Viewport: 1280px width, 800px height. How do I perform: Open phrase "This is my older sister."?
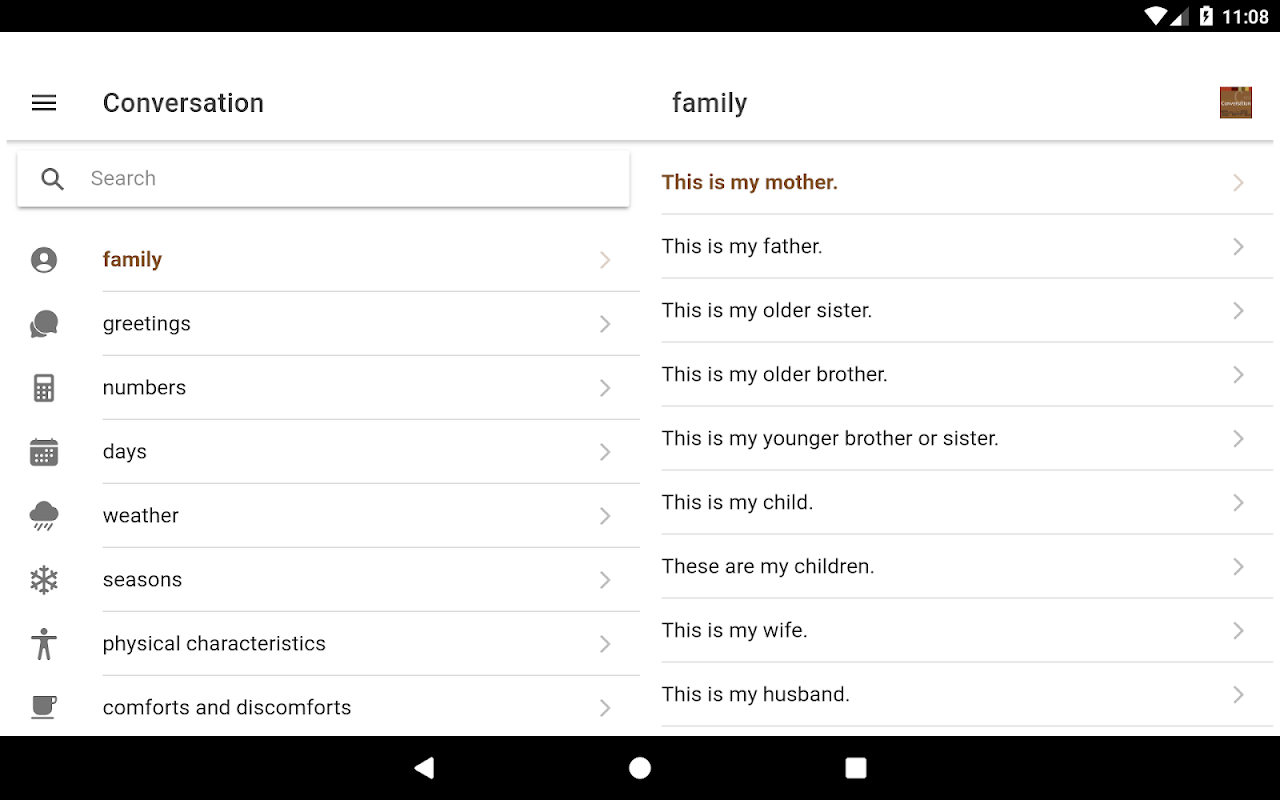click(x=767, y=311)
